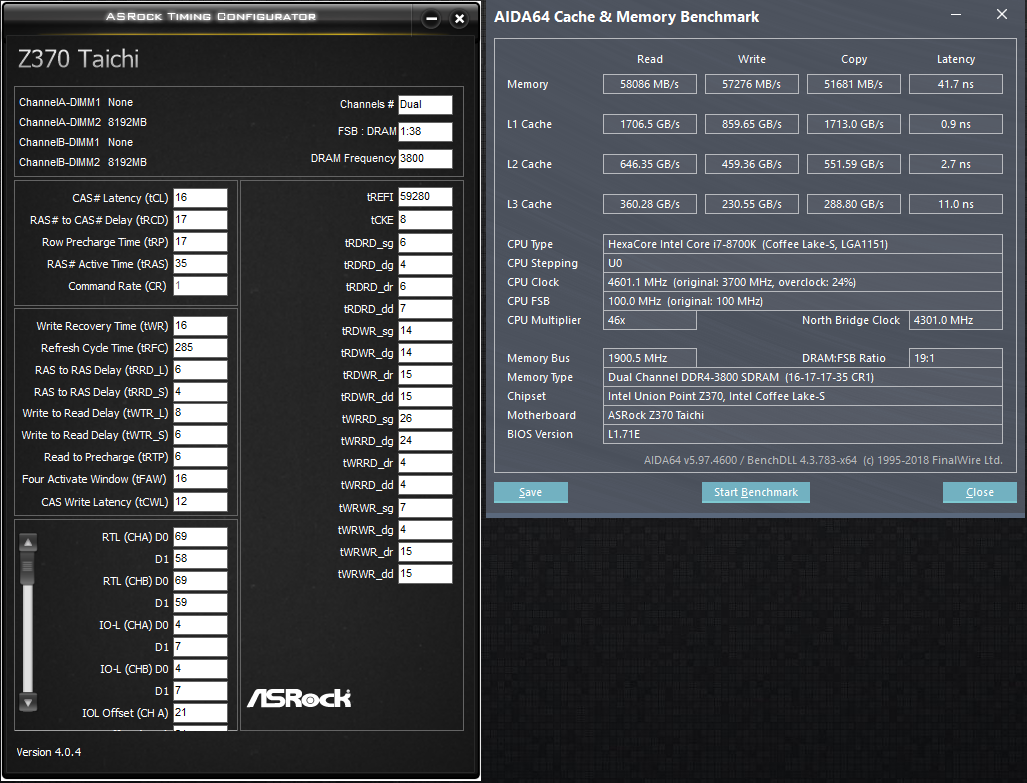Click the Memory Copy result 51681 MB/s
The height and width of the screenshot is (783, 1027).
point(853,85)
